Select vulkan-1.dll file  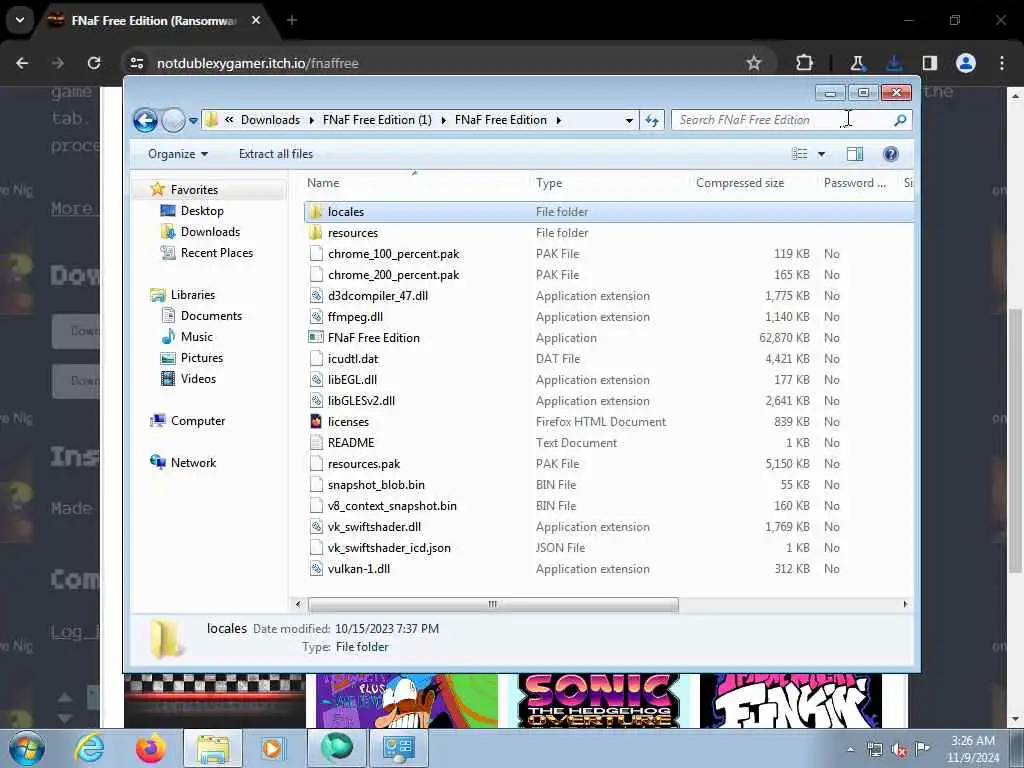click(x=359, y=569)
